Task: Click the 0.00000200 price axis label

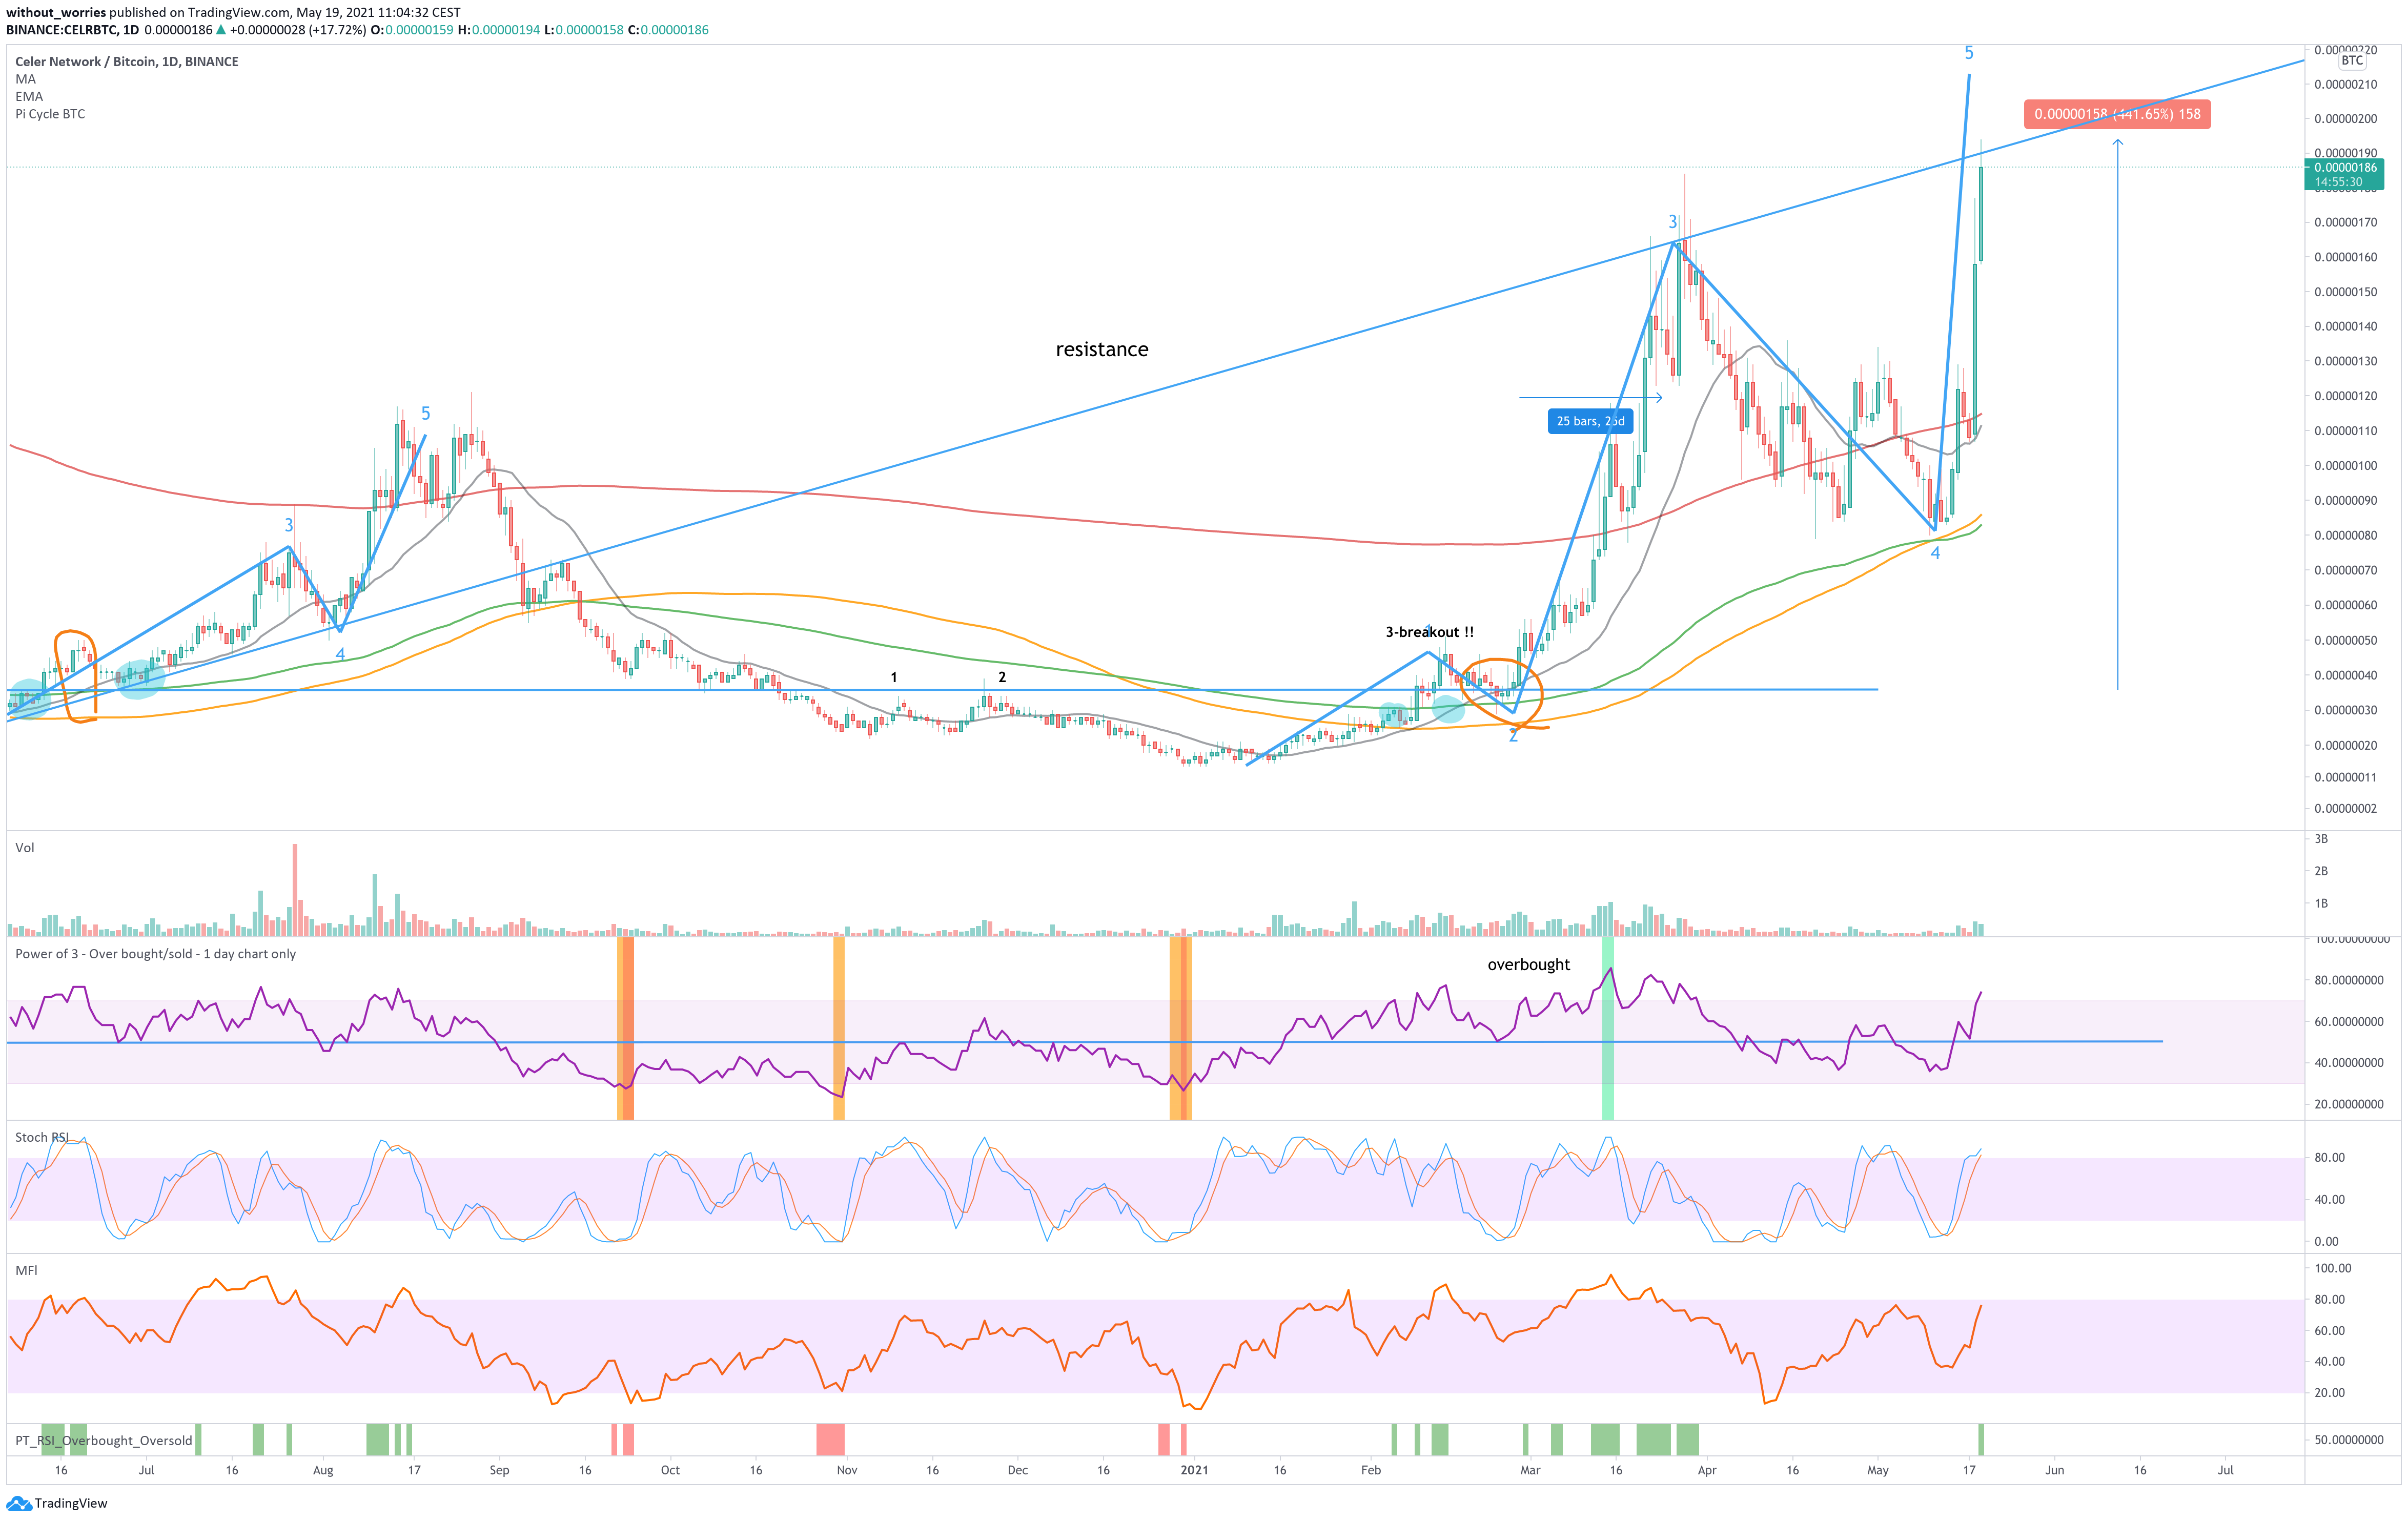Action: (2346, 119)
